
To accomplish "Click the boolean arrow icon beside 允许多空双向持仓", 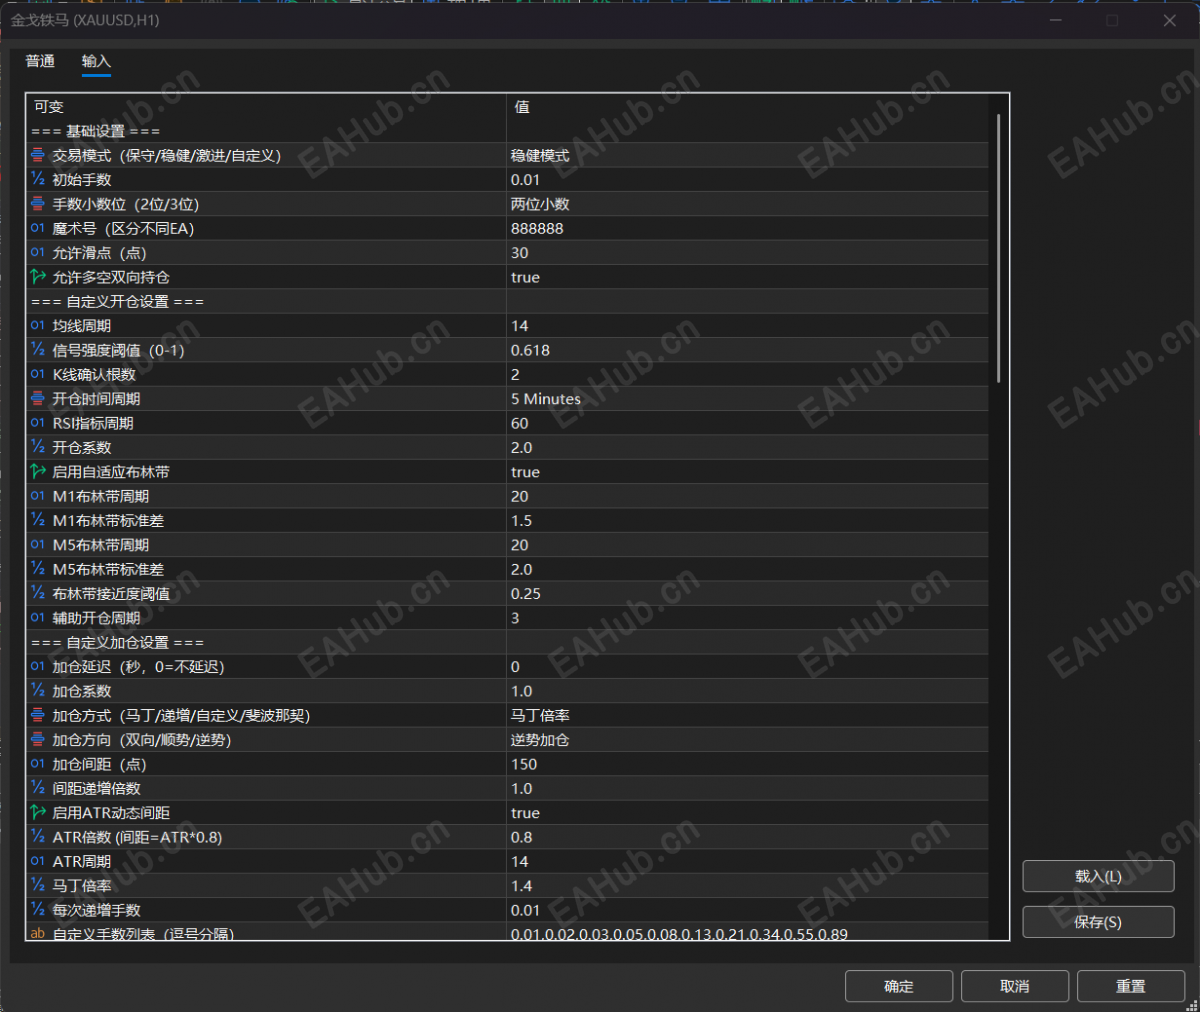I will (x=38, y=277).
